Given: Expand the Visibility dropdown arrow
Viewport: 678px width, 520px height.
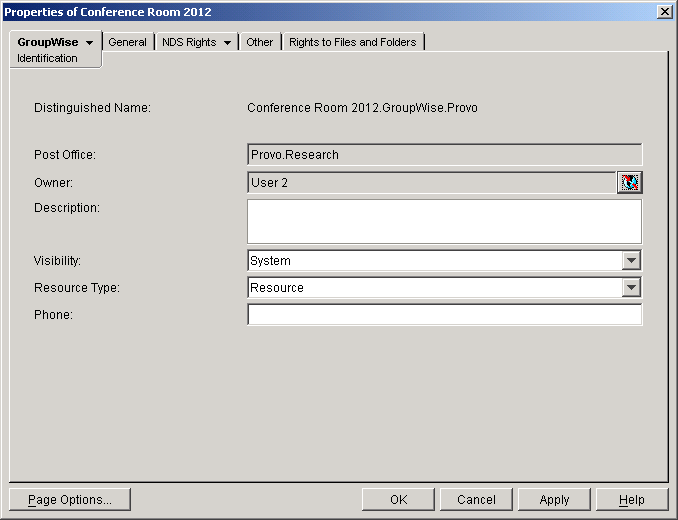Looking at the screenshot, I should point(631,261).
